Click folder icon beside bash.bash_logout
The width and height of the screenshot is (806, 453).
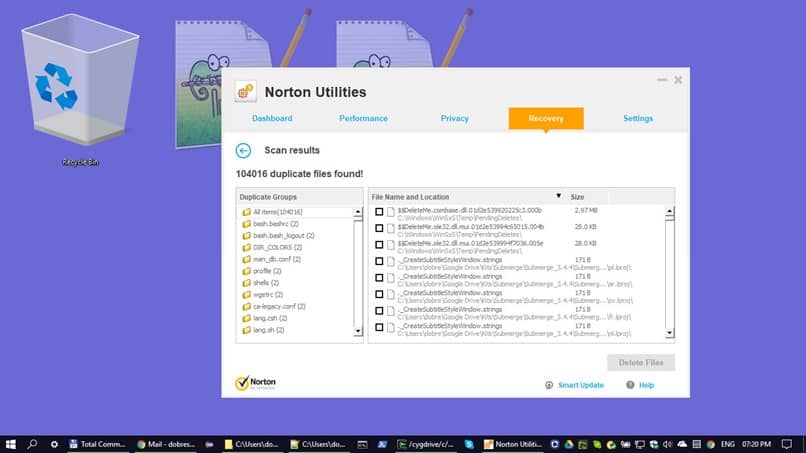pos(247,235)
